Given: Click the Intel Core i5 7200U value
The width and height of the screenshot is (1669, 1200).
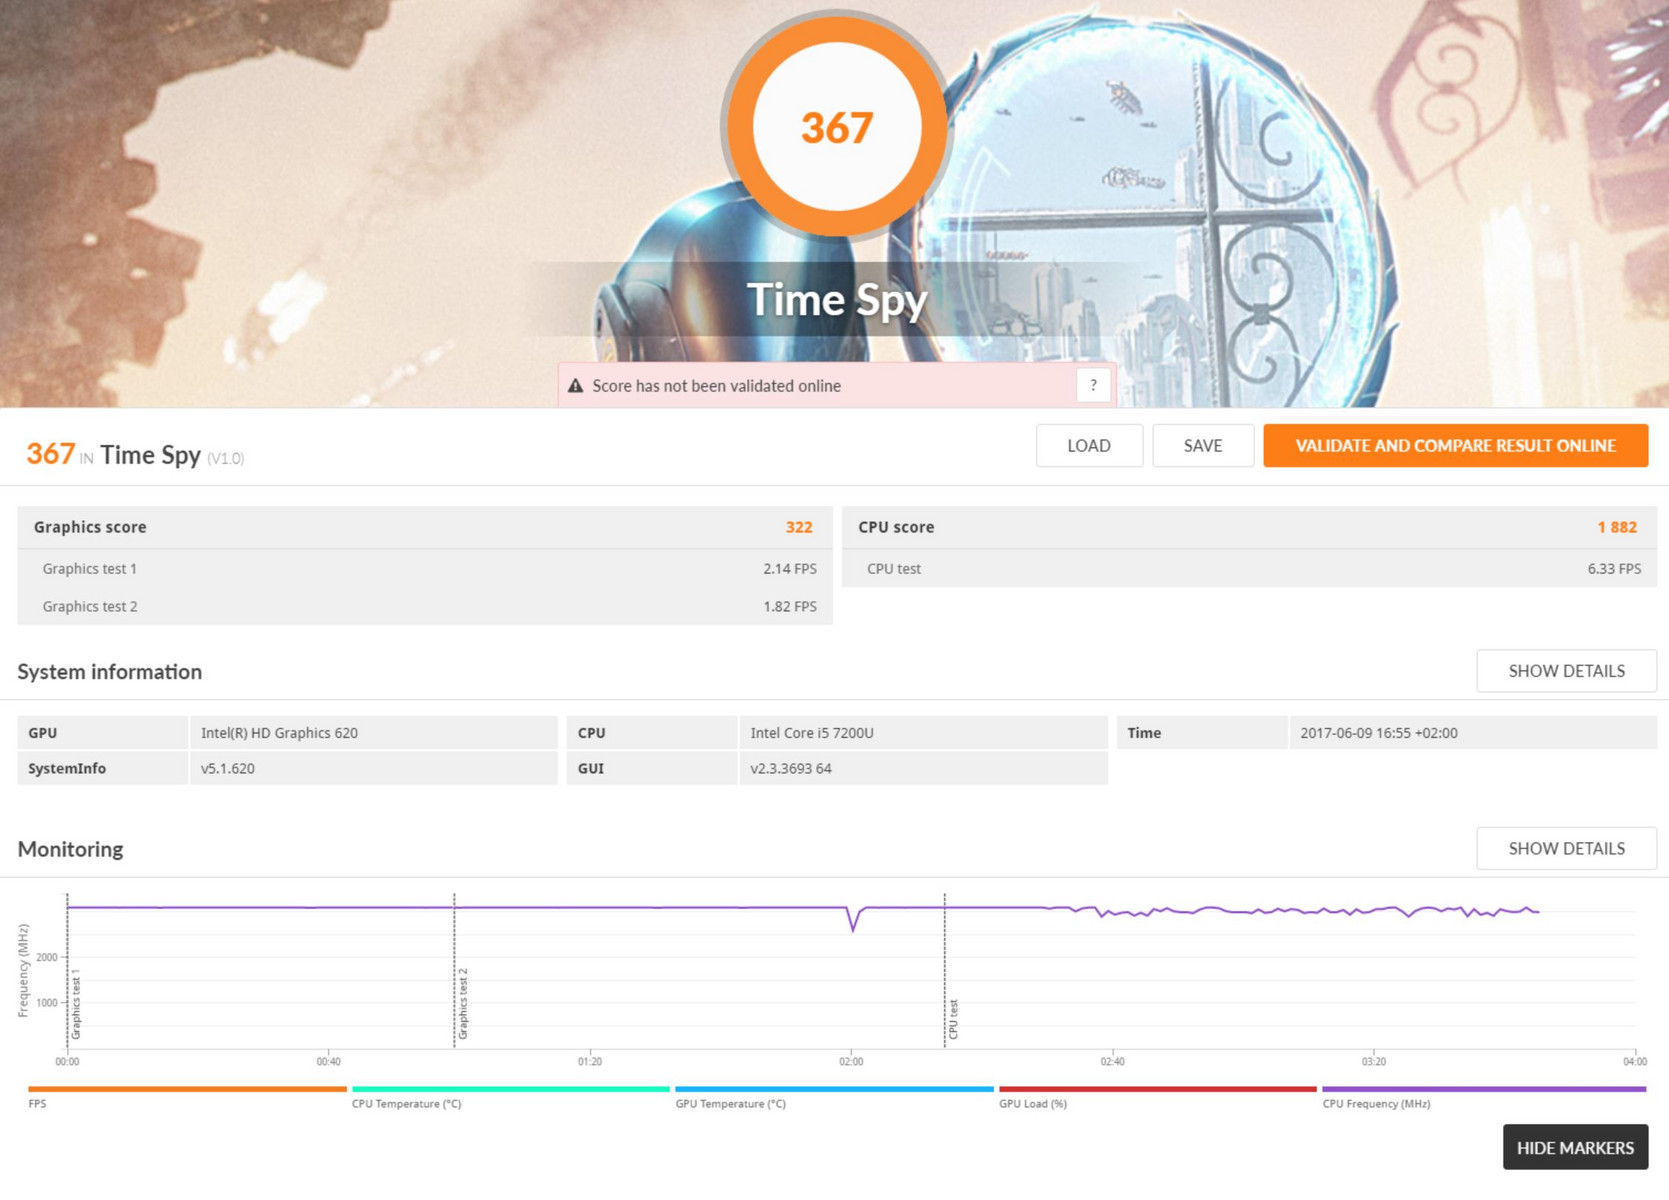Looking at the screenshot, I should [x=812, y=733].
